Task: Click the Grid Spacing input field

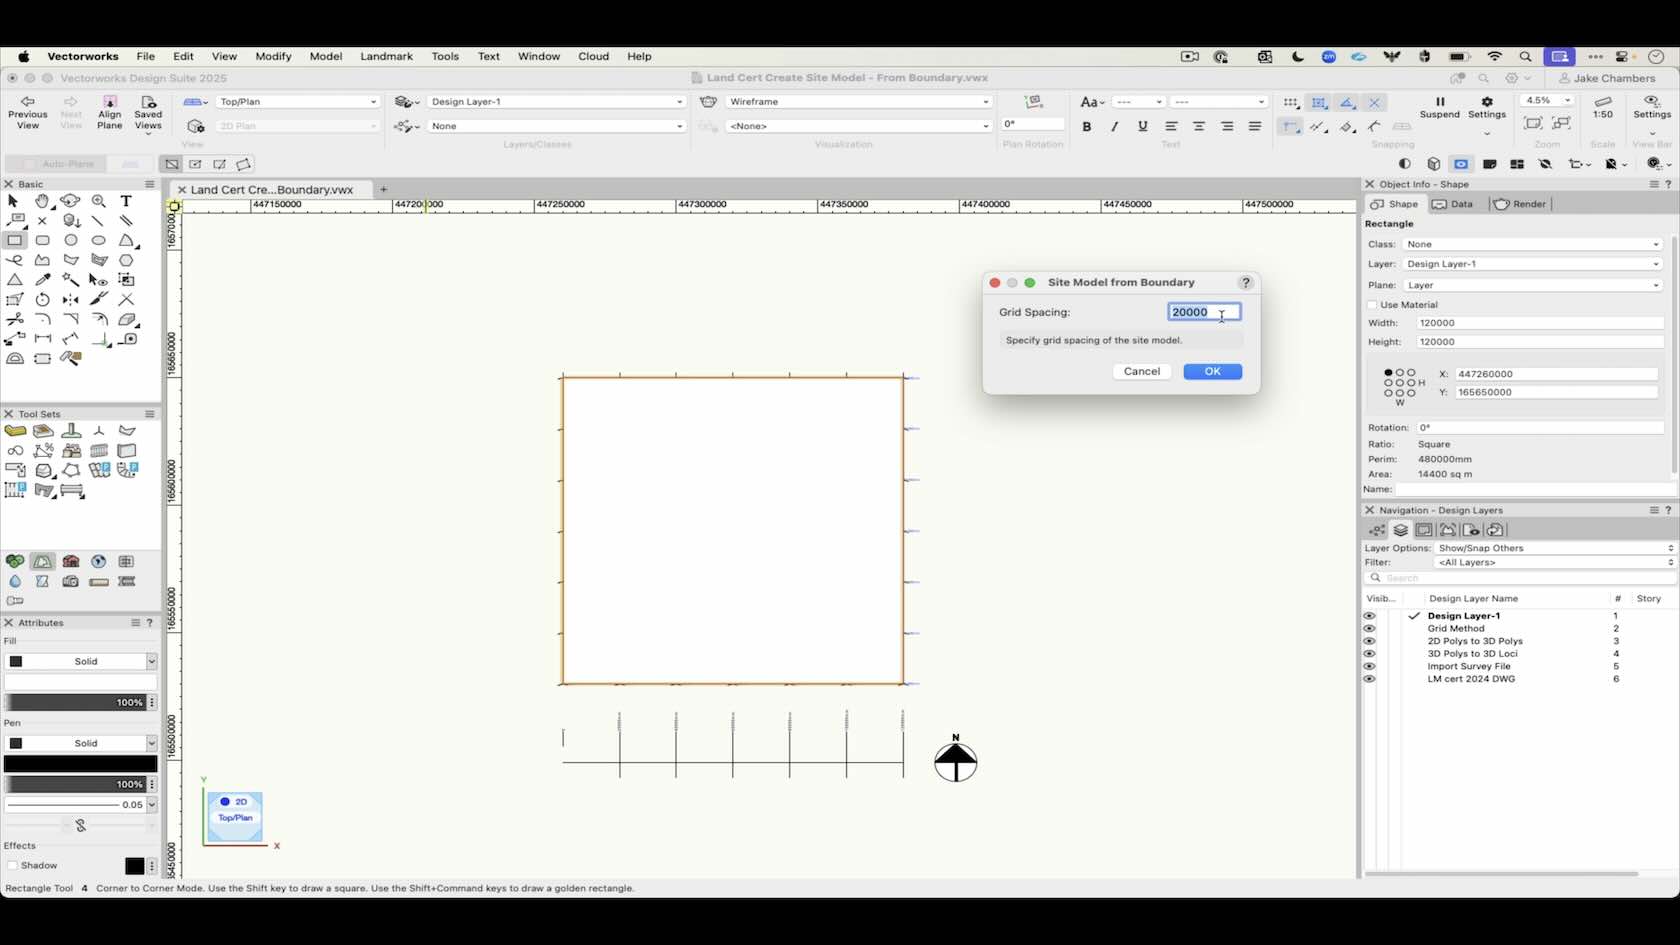Action: click(1203, 312)
